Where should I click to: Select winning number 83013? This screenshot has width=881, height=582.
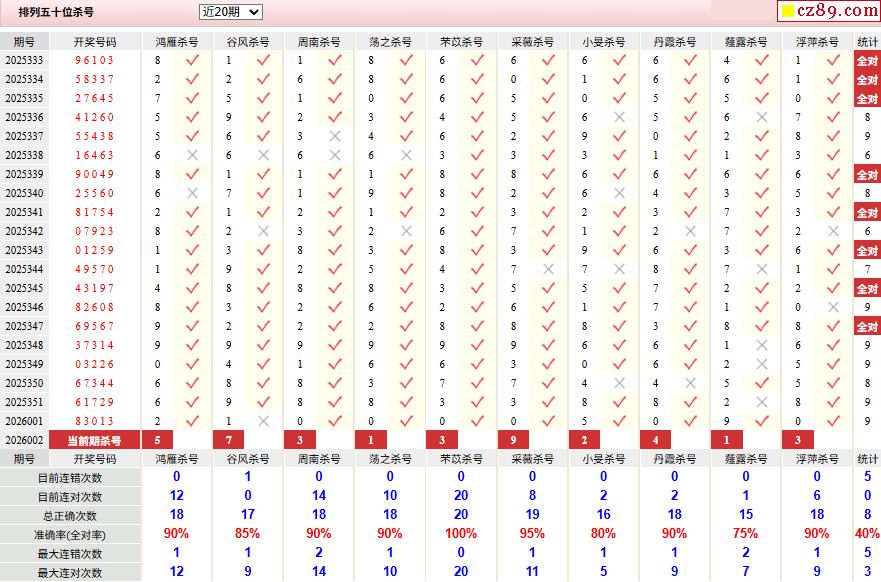pos(94,421)
